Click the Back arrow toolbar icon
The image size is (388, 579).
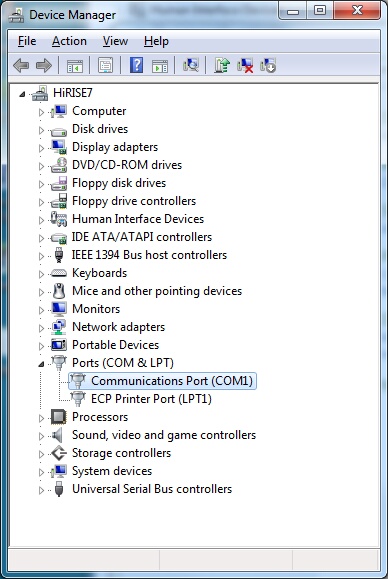coord(21,66)
